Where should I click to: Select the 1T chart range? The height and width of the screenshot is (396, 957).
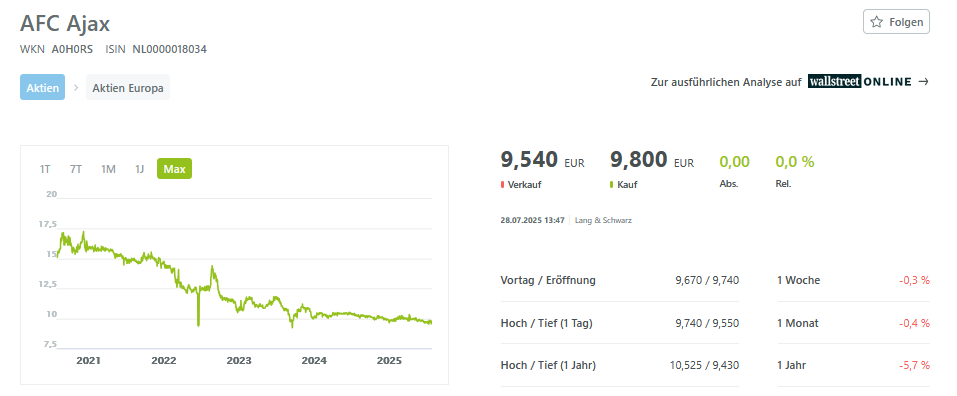coord(45,169)
